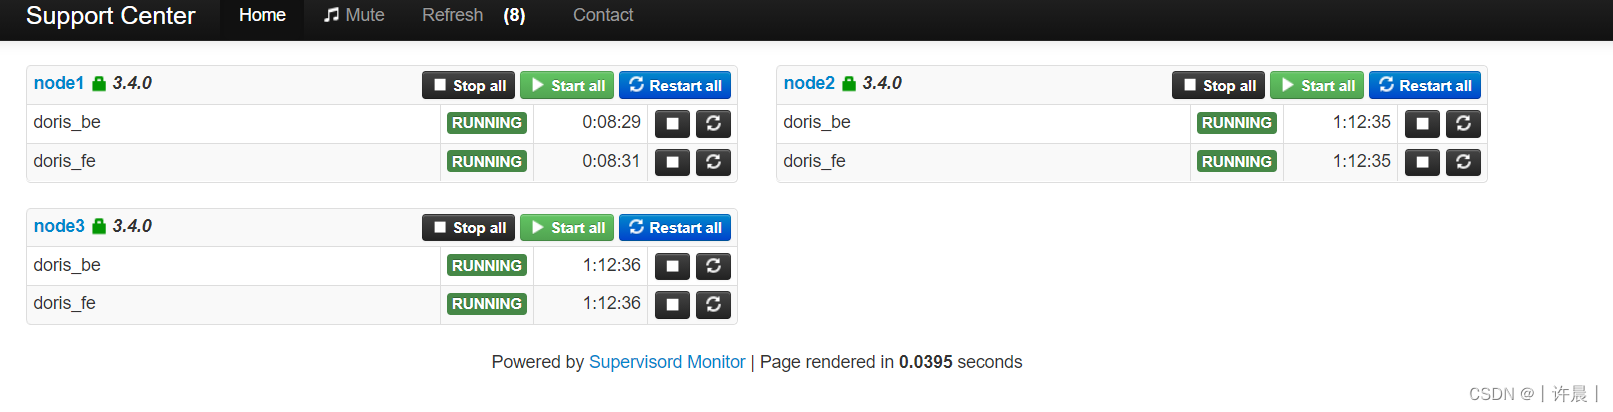
Task: Click Refresh in the navbar
Action: point(453,15)
